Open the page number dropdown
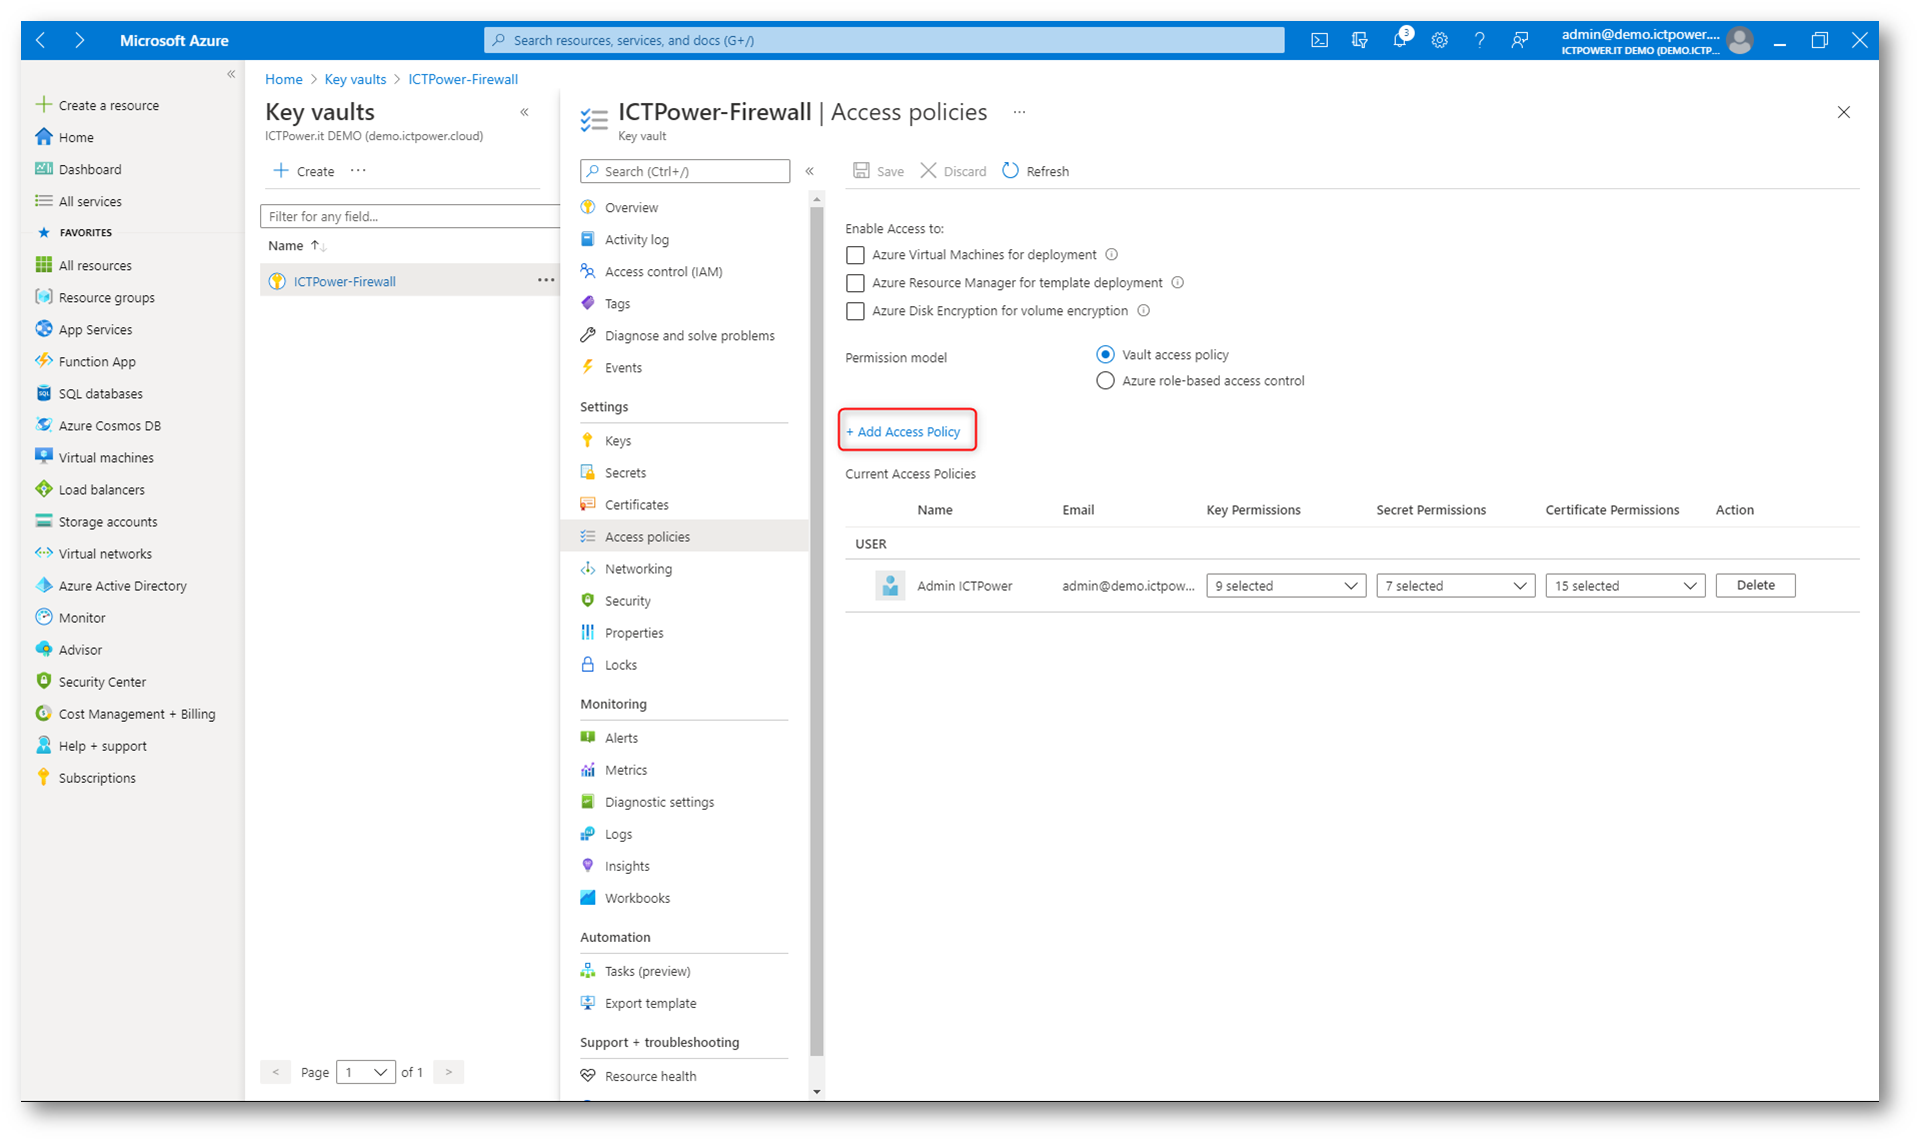The image size is (1921, 1144). click(x=366, y=1072)
